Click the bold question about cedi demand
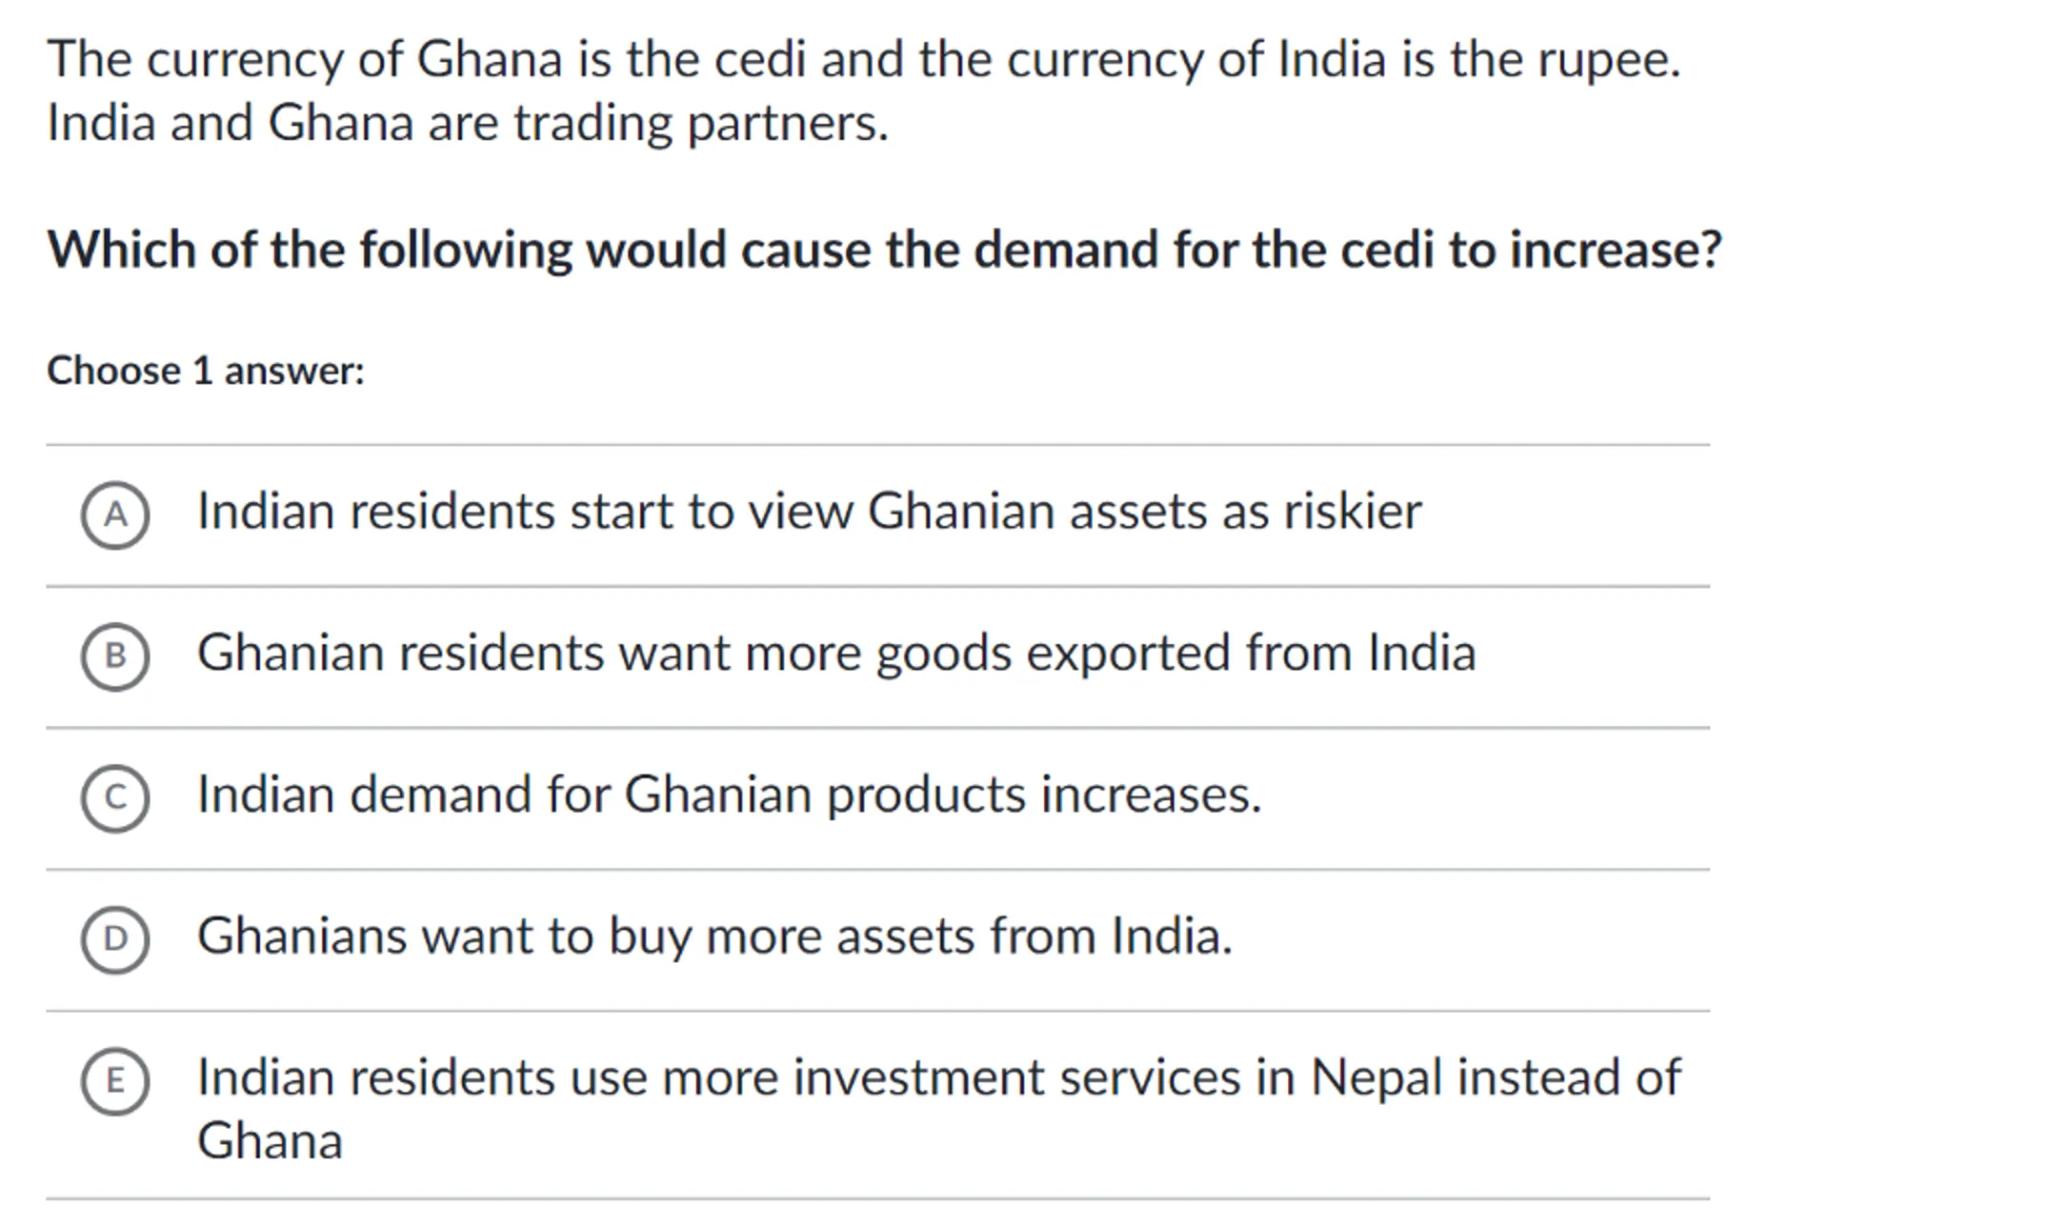Viewport: 2048px width, 1226px height. pyautogui.click(x=884, y=250)
